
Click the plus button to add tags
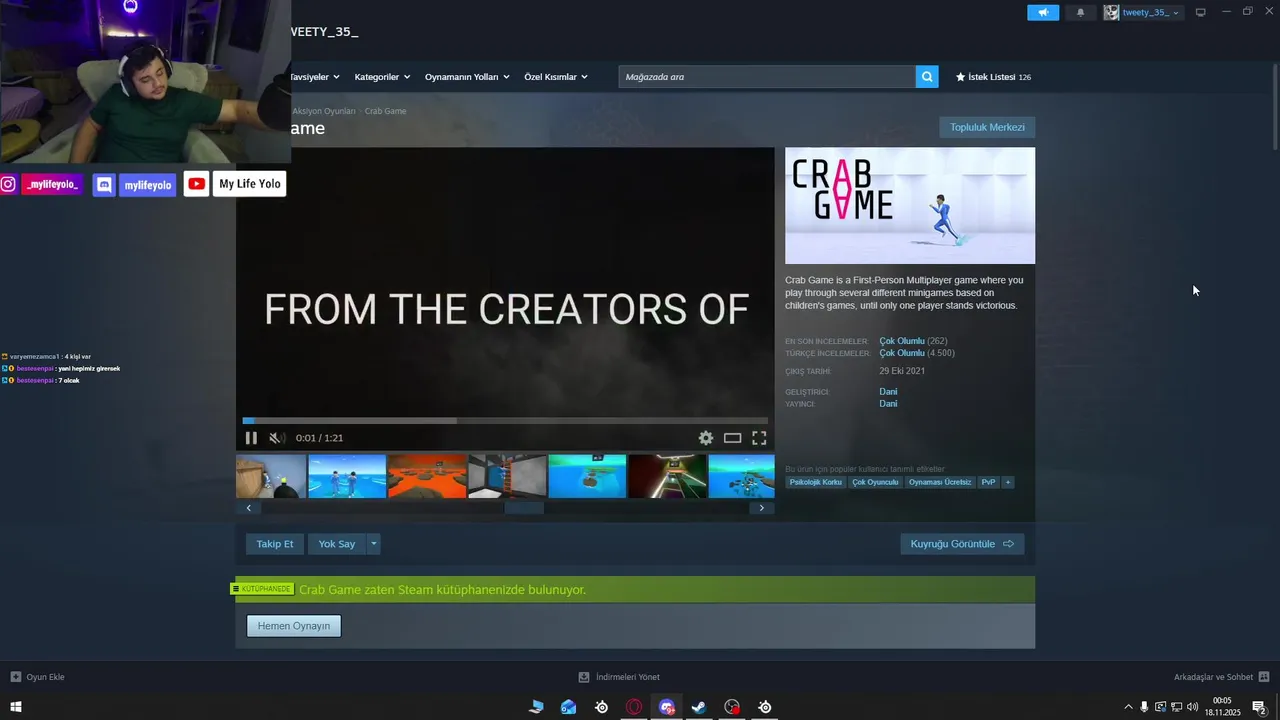tap(1008, 482)
